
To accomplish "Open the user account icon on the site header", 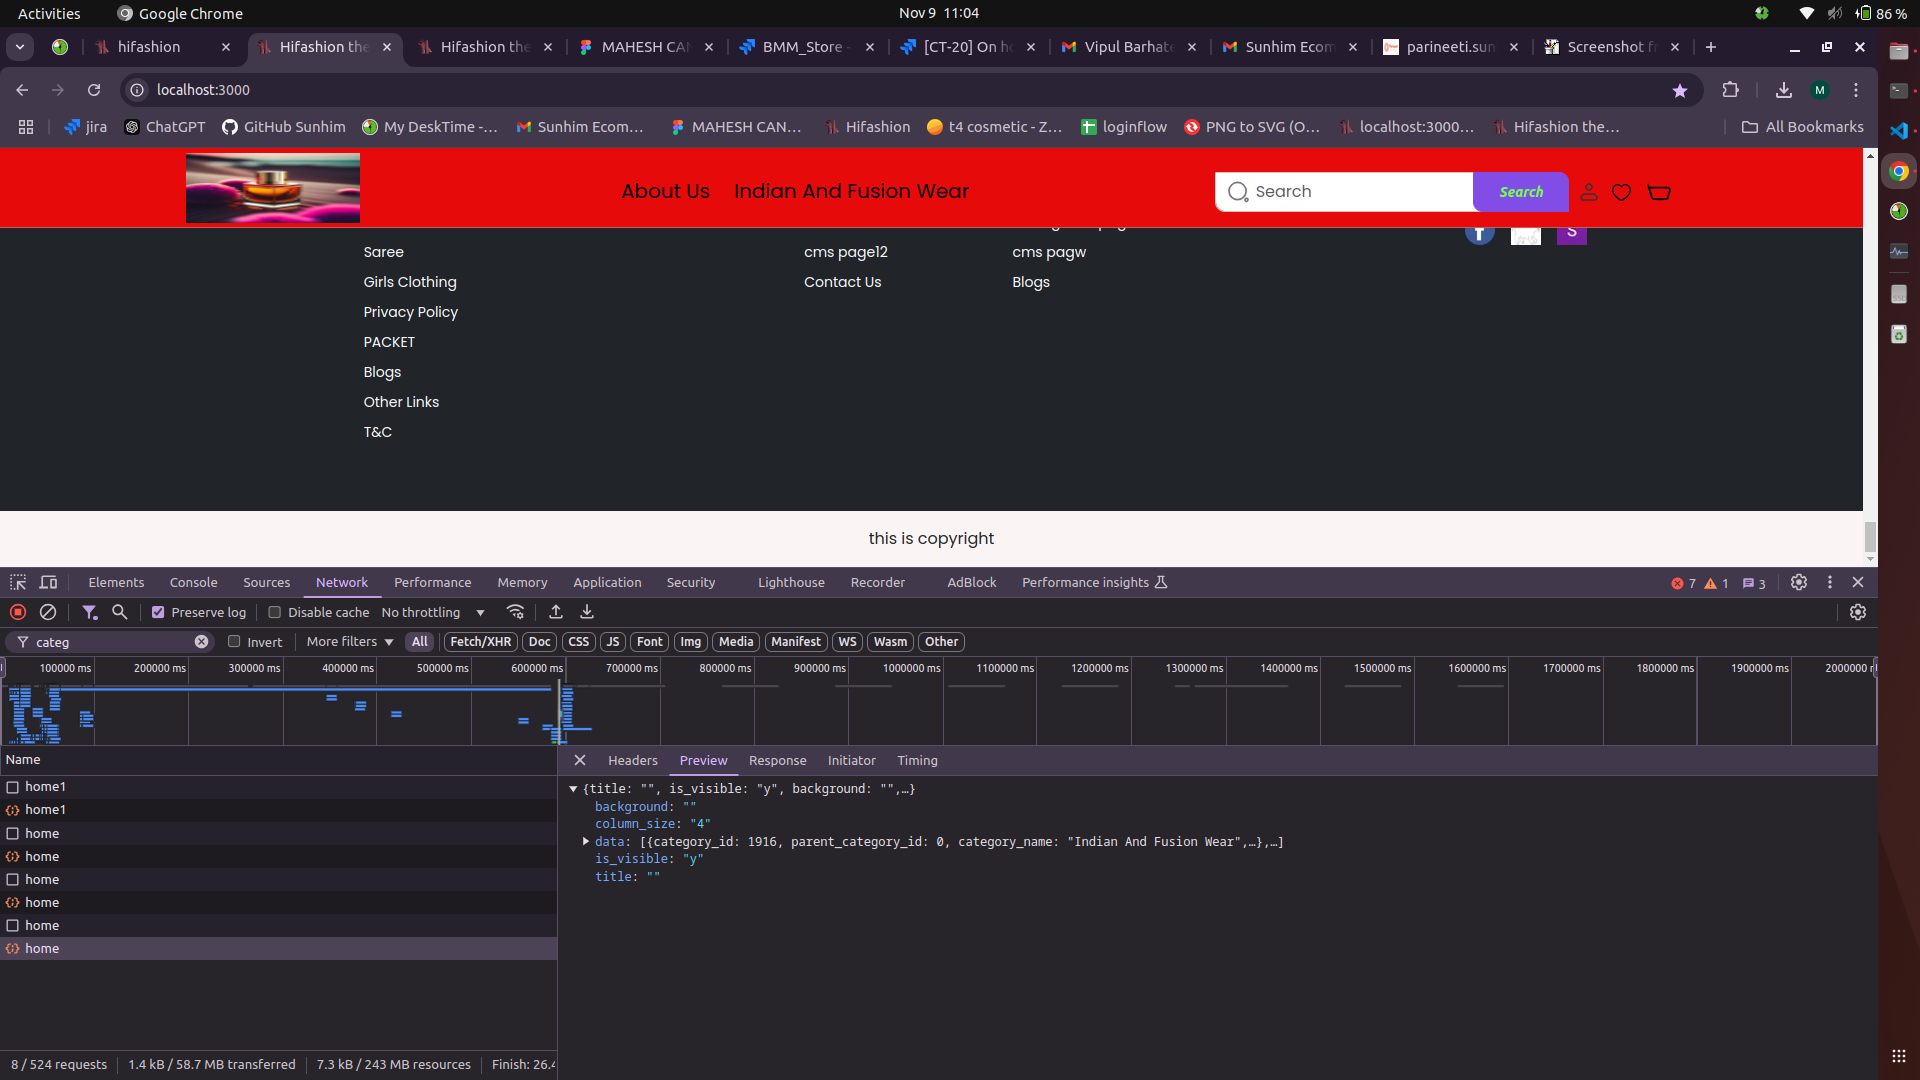I will (x=1589, y=192).
